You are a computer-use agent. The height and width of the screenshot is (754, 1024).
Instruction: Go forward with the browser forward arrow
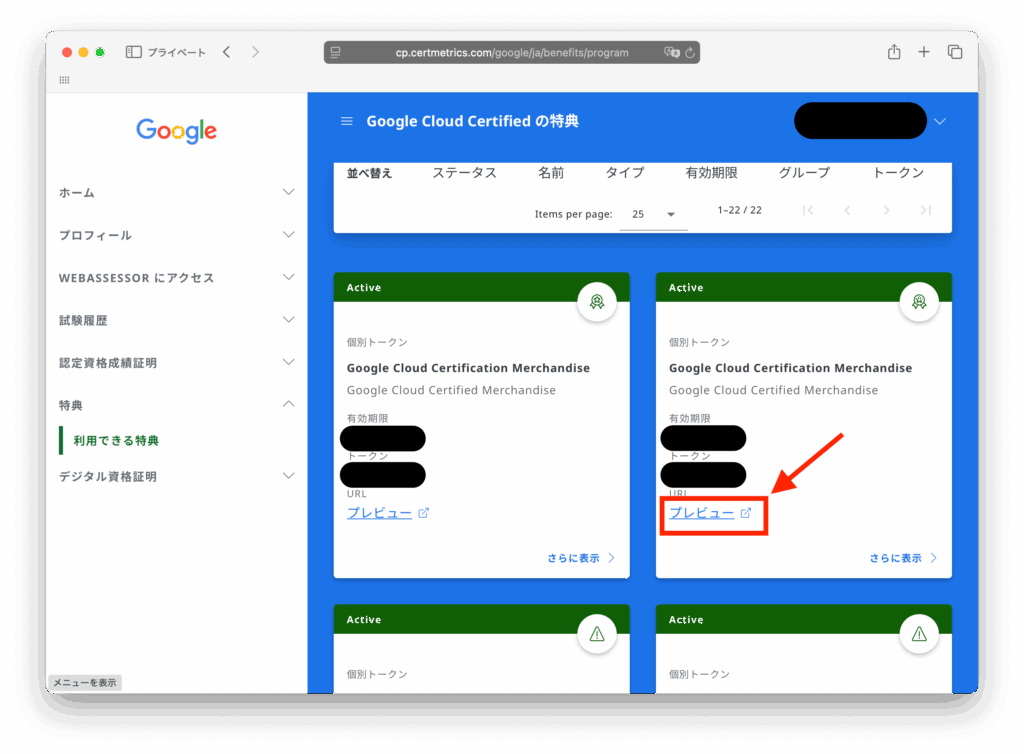[x=255, y=52]
